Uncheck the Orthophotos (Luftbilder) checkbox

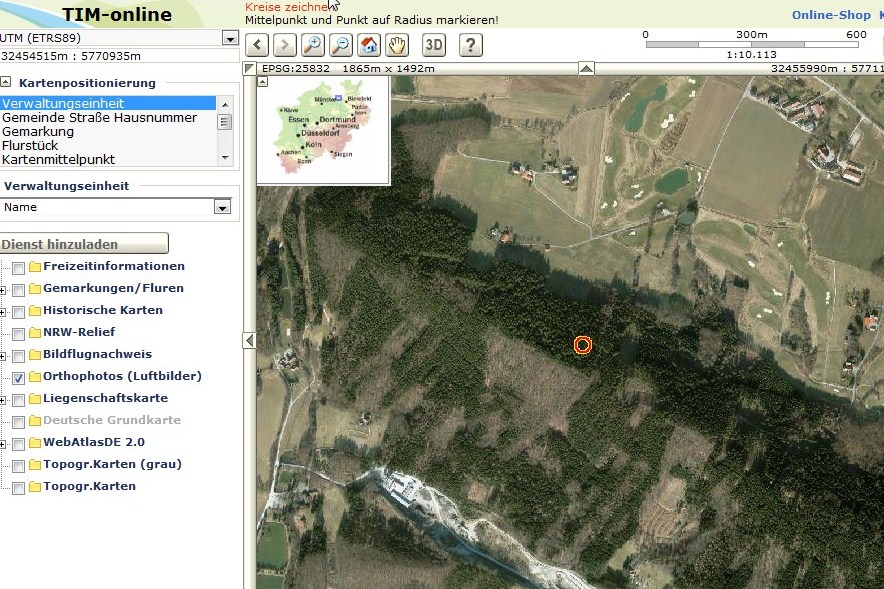[19, 378]
